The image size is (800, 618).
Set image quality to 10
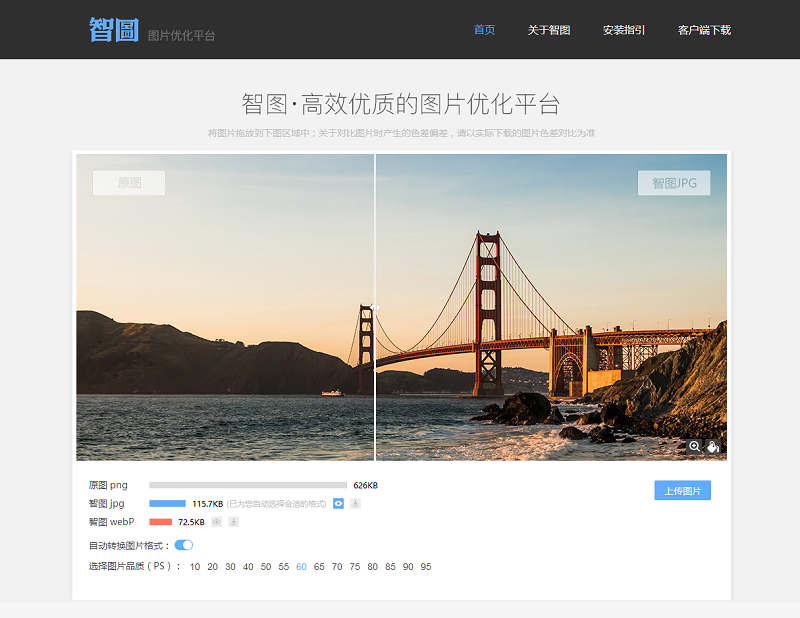pyautogui.click(x=195, y=567)
